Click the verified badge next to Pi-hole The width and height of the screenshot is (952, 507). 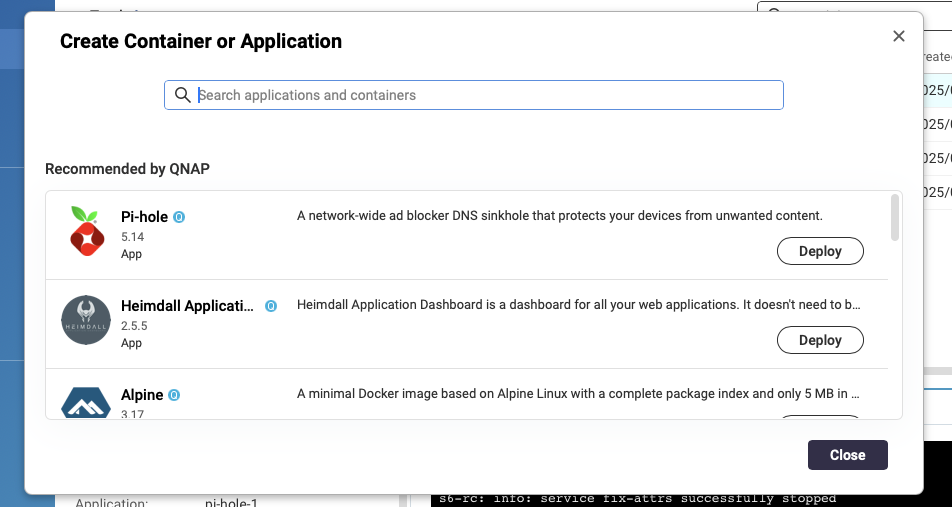pyautogui.click(x=180, y=217)
